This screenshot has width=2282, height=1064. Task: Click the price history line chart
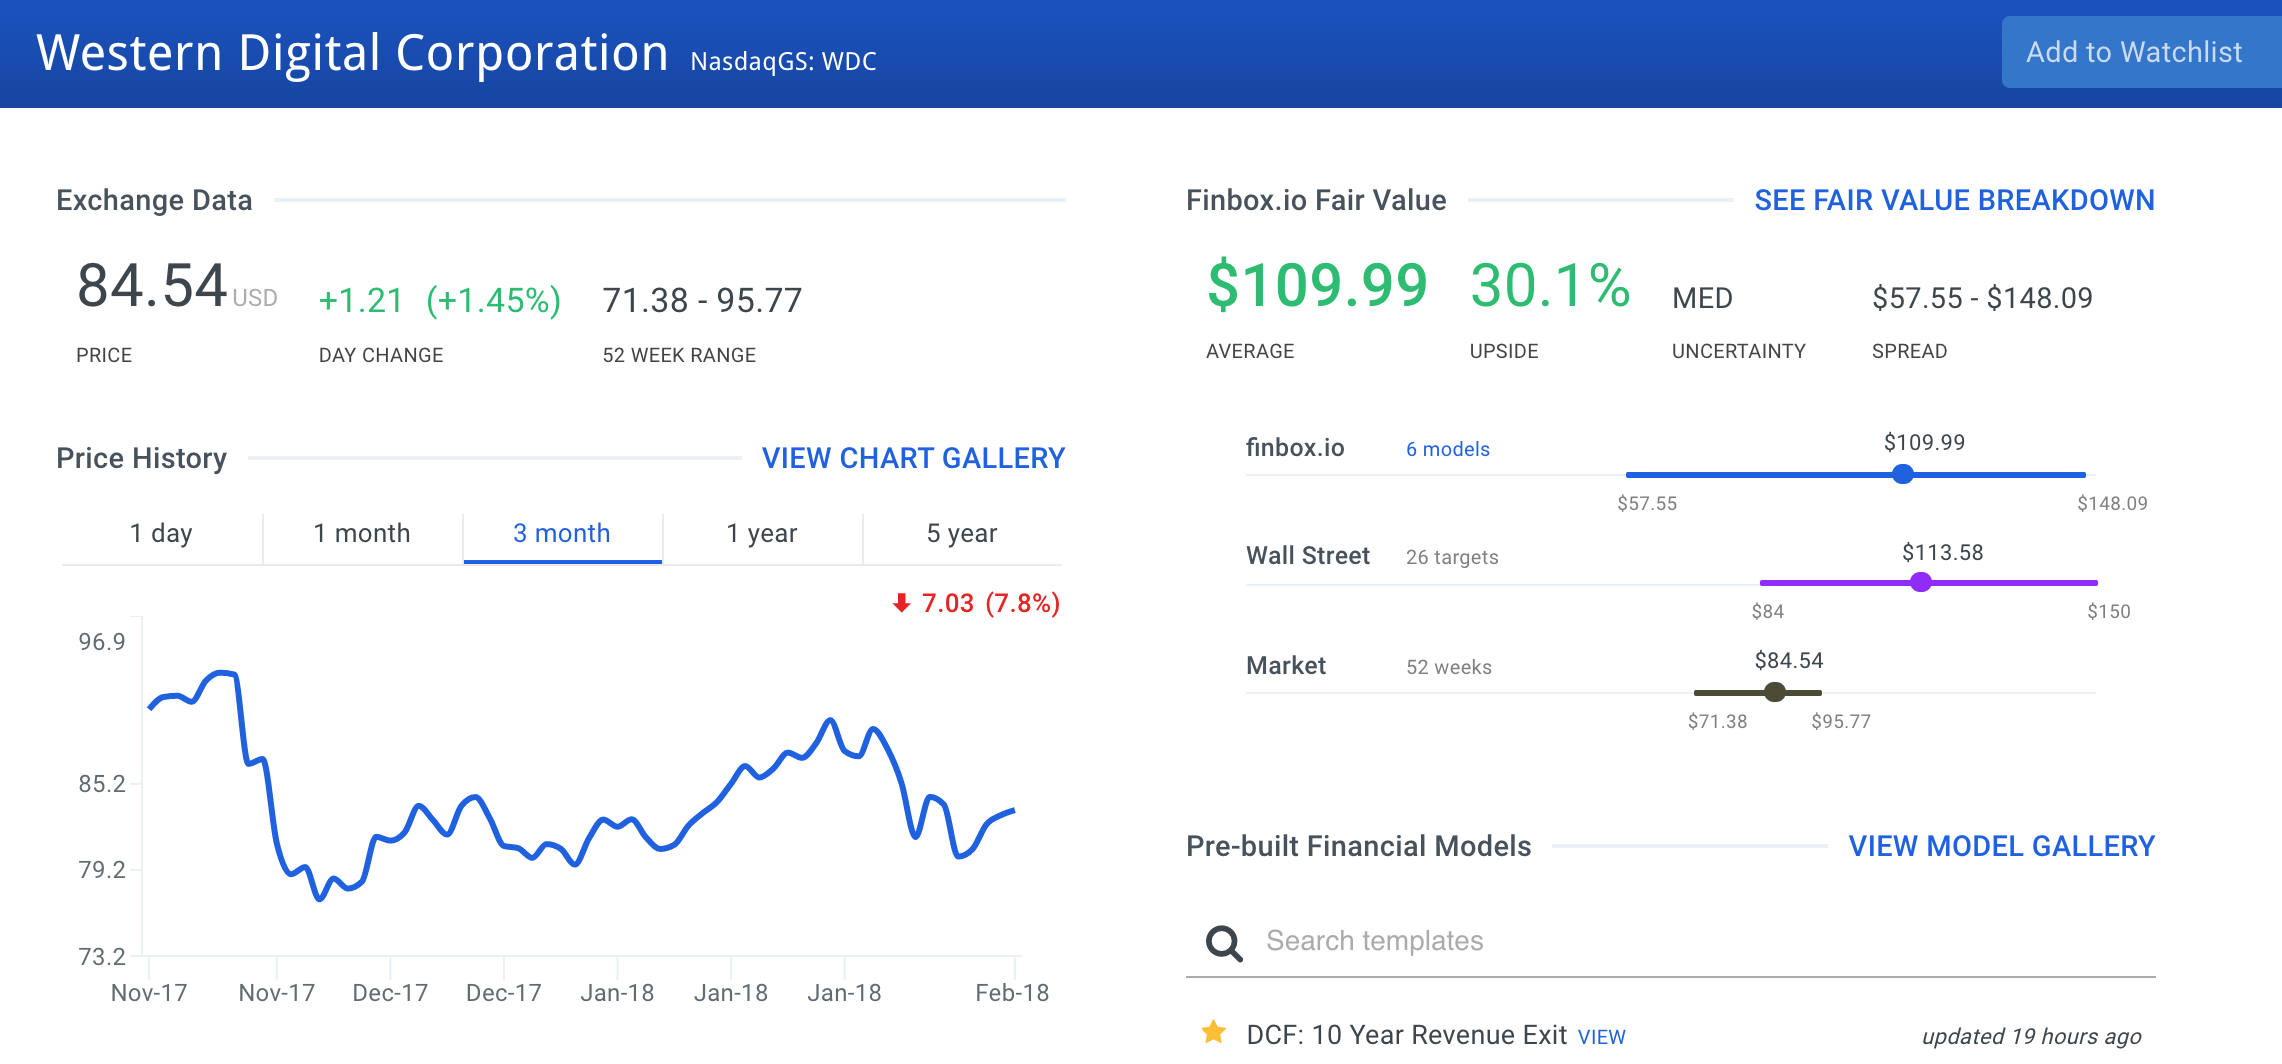coord(580,800)
